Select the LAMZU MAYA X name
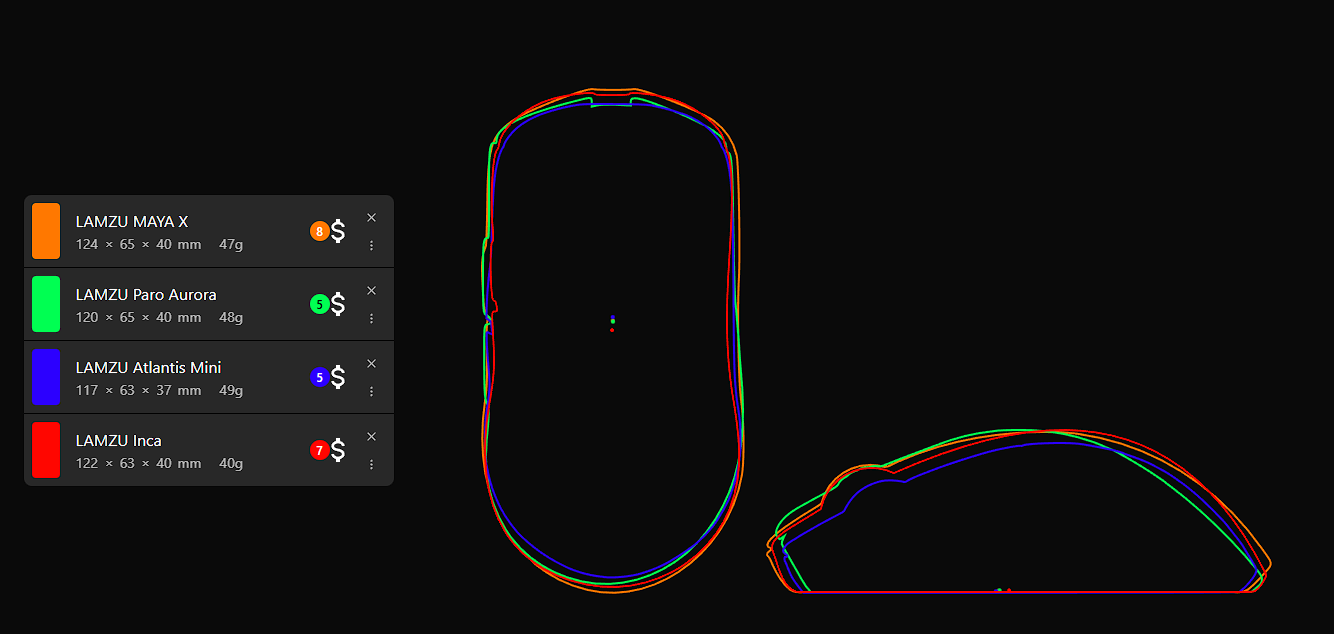This screenshot has width=1334, height=634. click(132, 222)
